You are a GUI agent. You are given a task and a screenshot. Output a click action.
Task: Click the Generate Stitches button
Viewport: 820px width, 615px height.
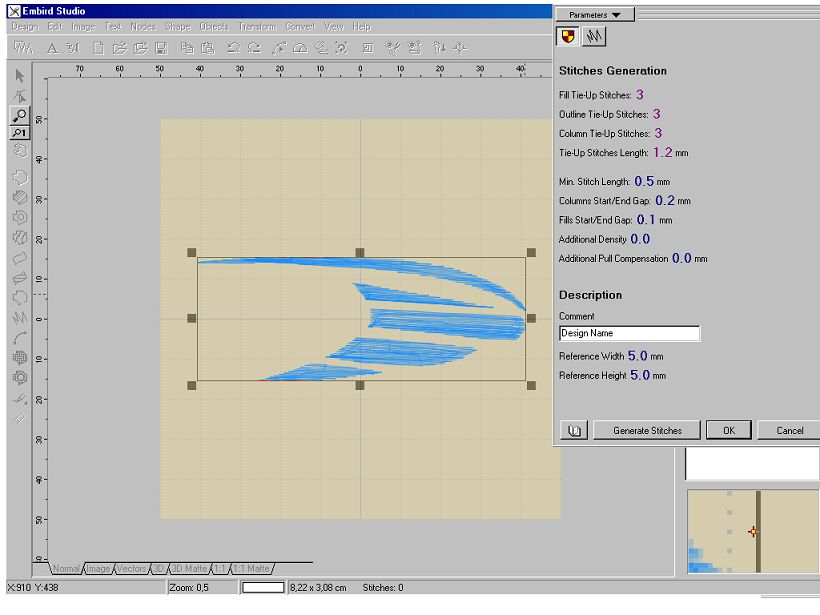[x=646, y=430]
